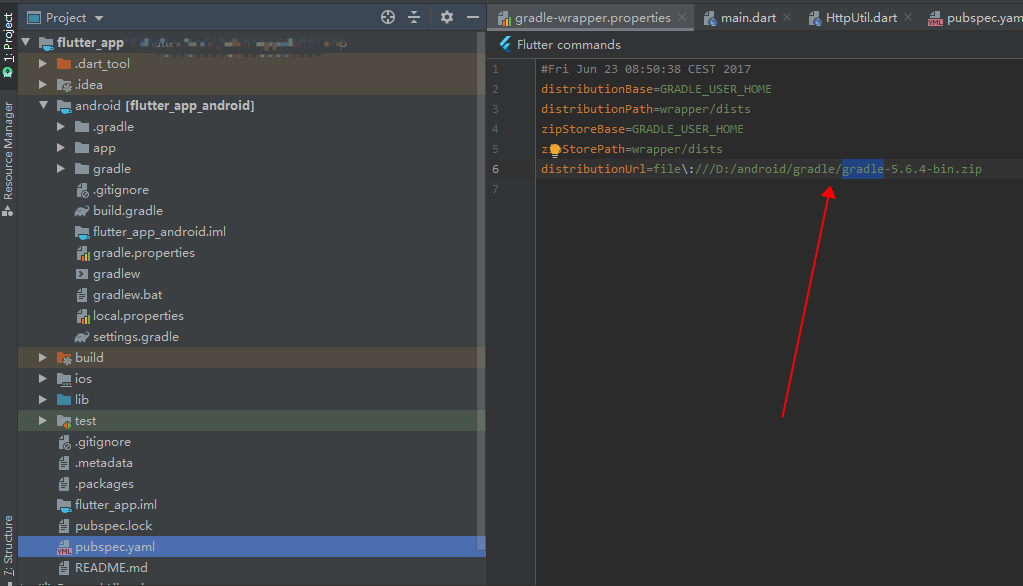Image resolution: width=1023 pixels, height=586 pixels.
Task: Open the 1: Project side tool tab
Action: (x=8, y=44)
